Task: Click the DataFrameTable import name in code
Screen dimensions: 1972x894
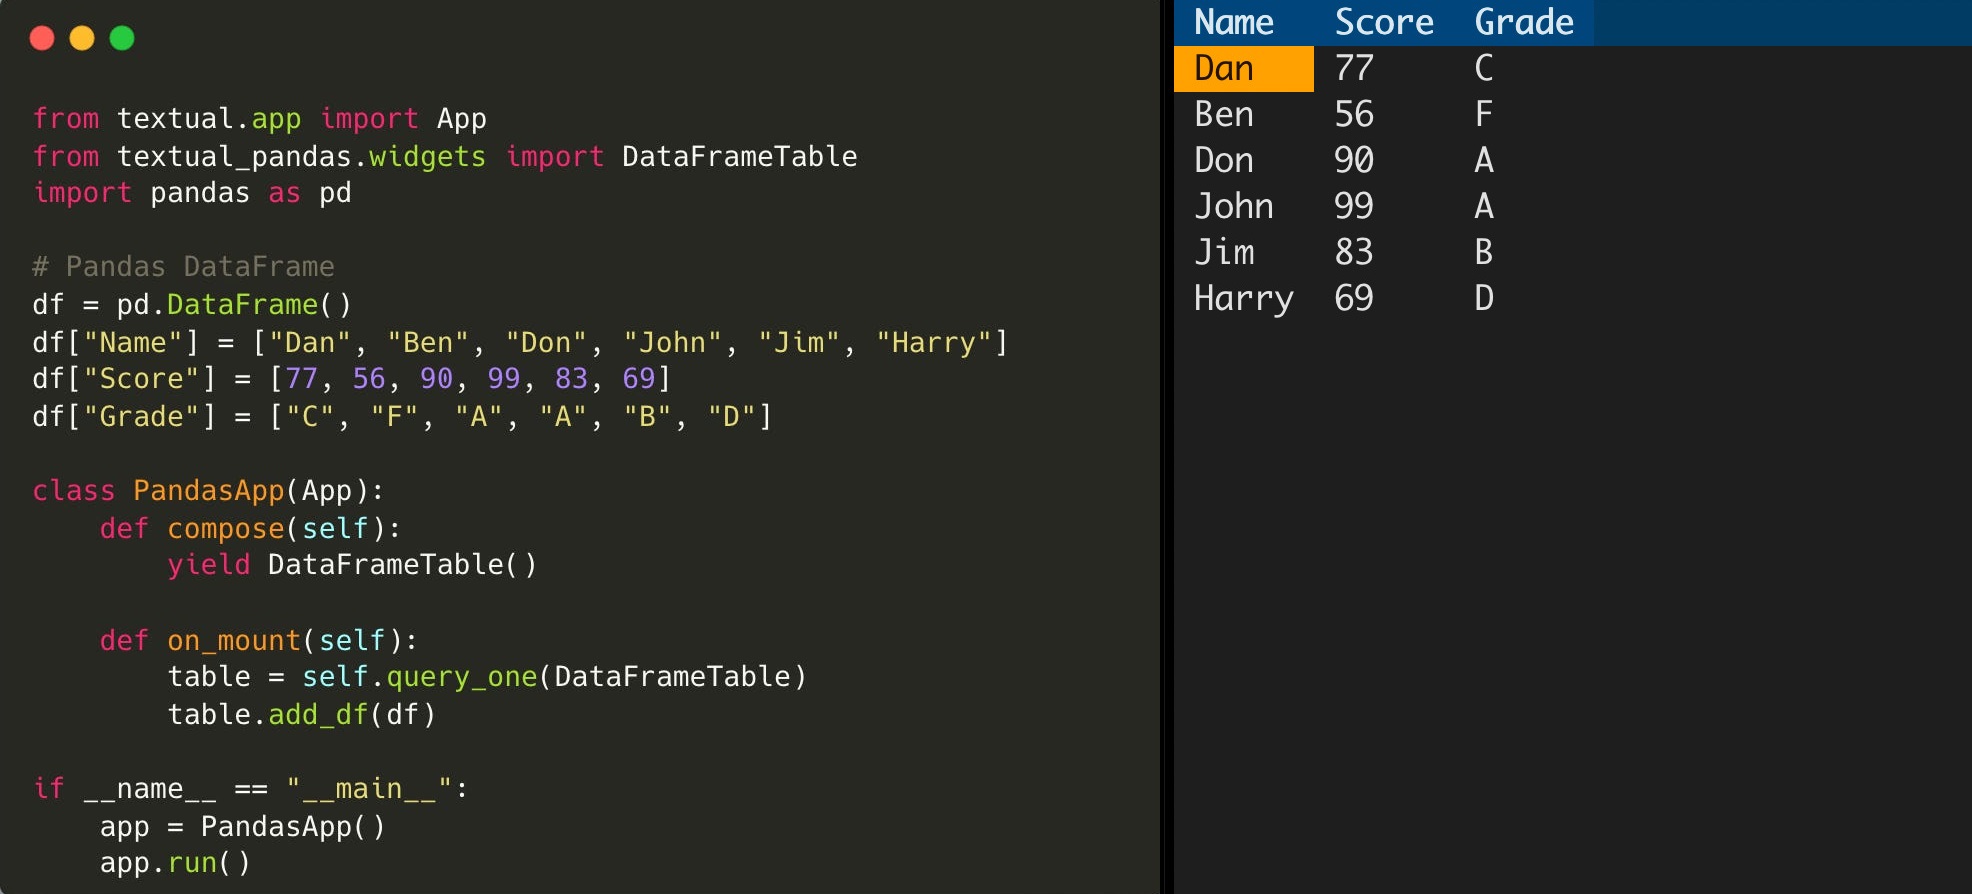Action: [x=739, y=156]
